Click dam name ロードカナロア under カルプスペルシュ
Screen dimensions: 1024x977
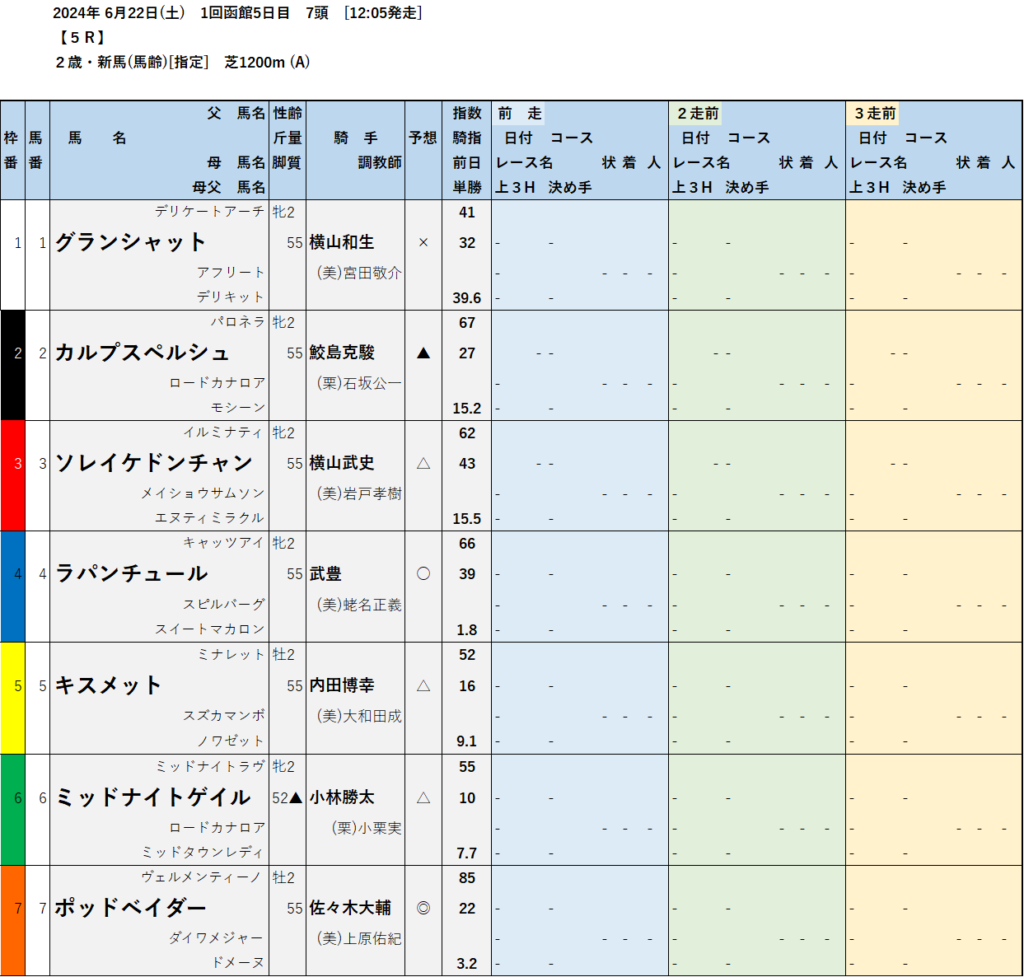217,383
